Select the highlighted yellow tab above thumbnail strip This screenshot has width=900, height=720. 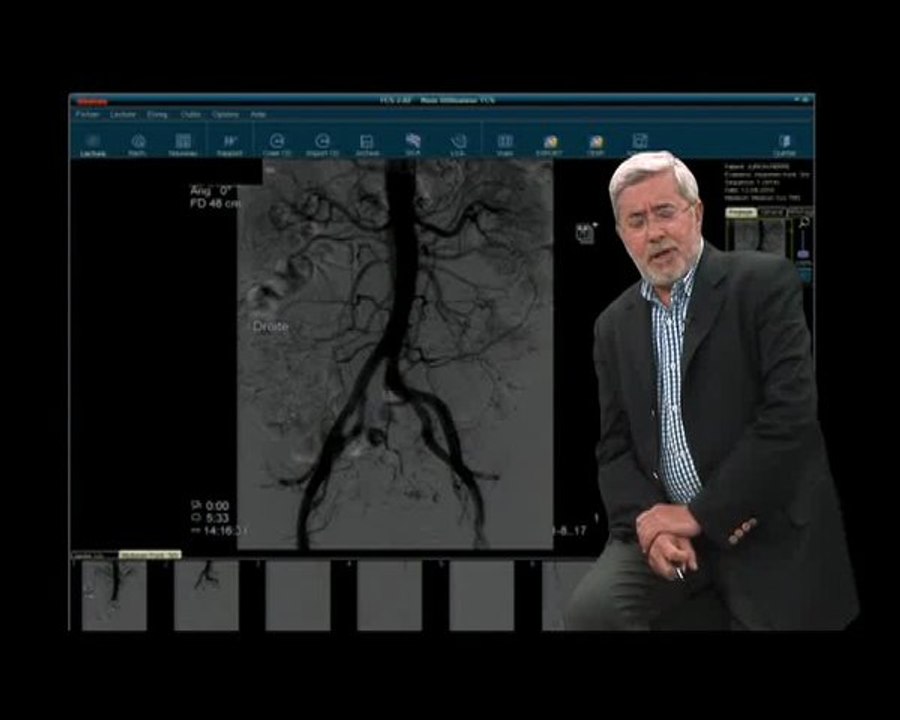[150, 555]
